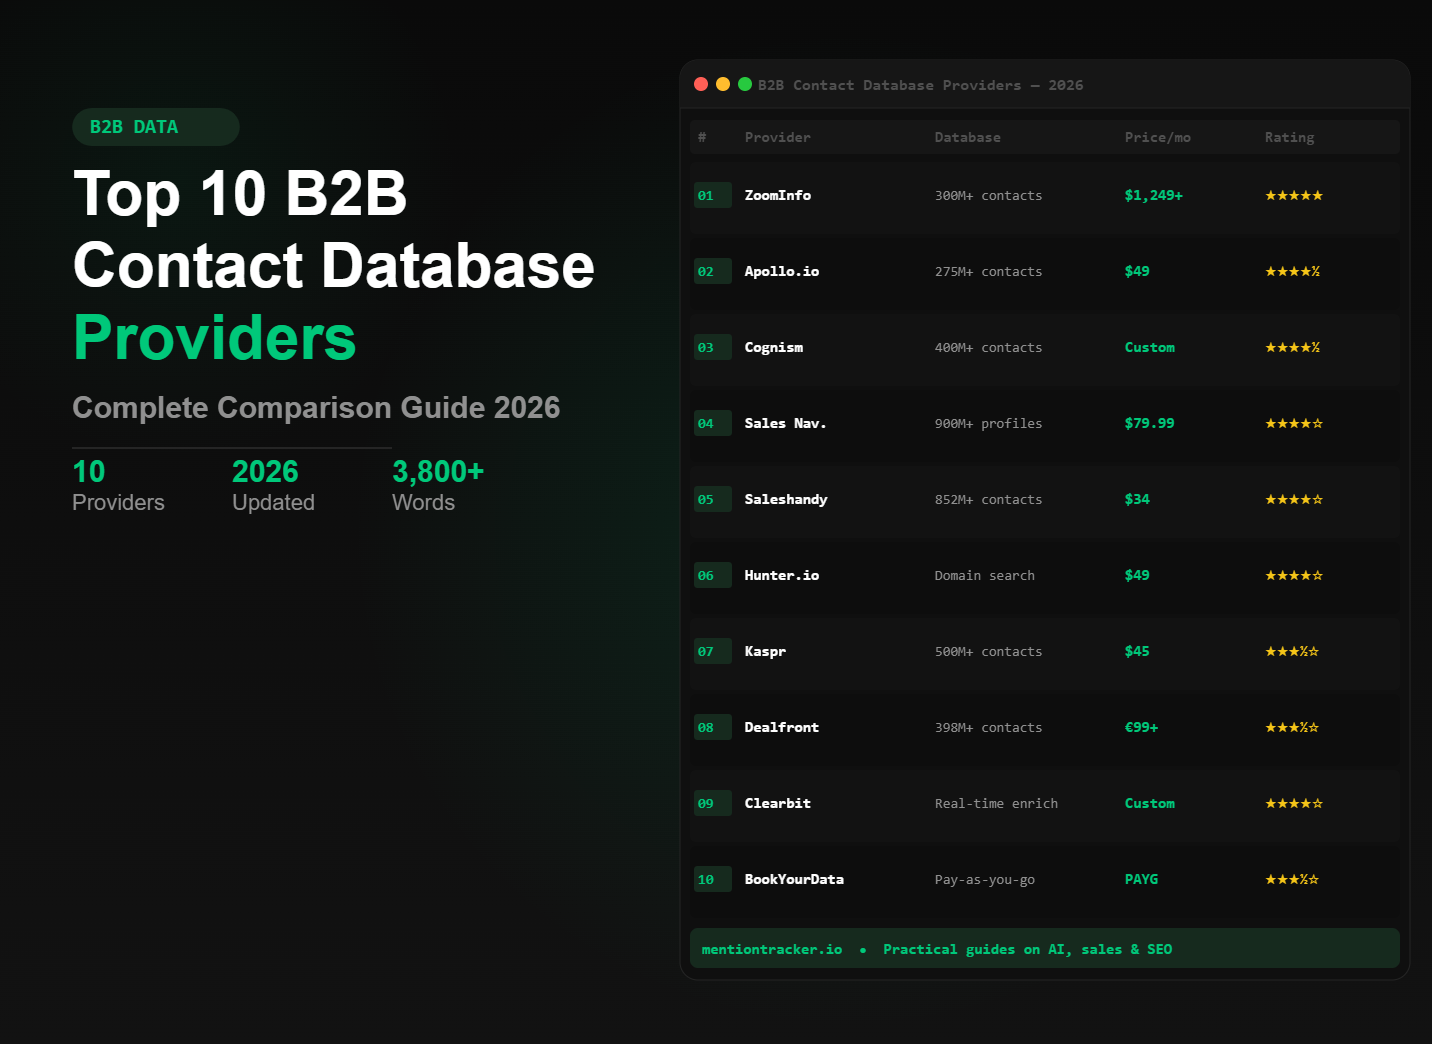The height and width of the screenshot is (1044, 1432).
Task: Click the 3,800+ Words statistic
Action: (x=438, y=486)
